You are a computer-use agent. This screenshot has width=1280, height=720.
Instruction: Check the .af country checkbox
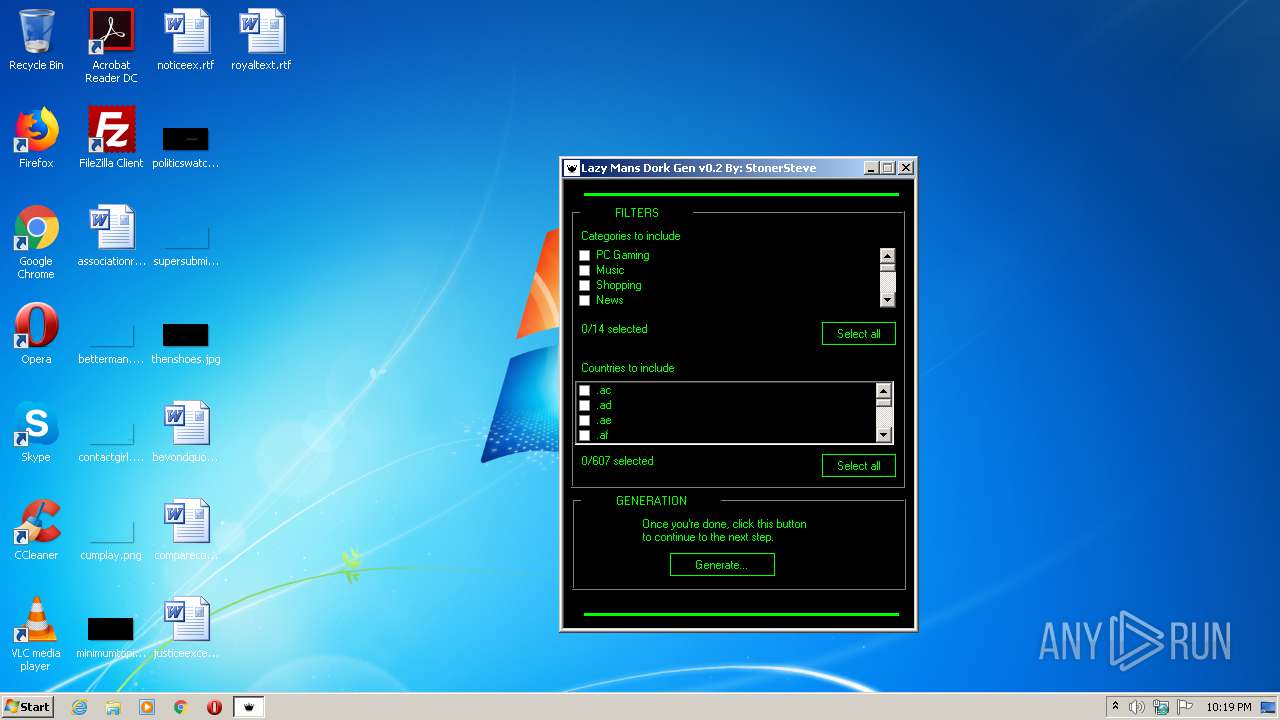click(585, 436)
